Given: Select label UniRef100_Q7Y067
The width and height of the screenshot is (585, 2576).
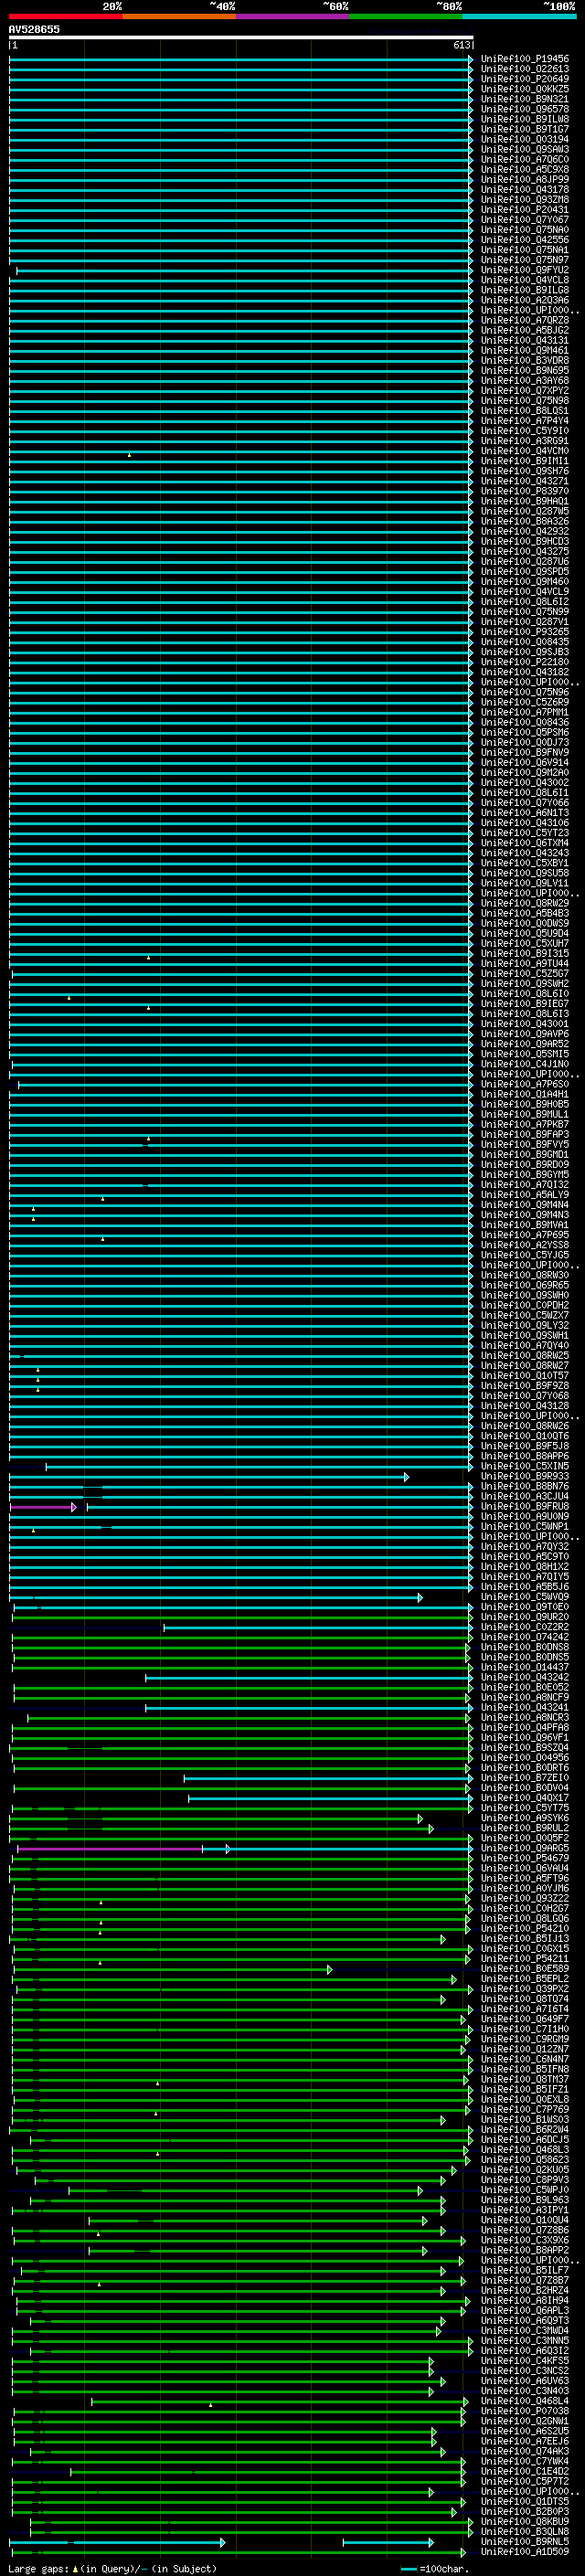Looking at the screenshot, I should [524, 219].
